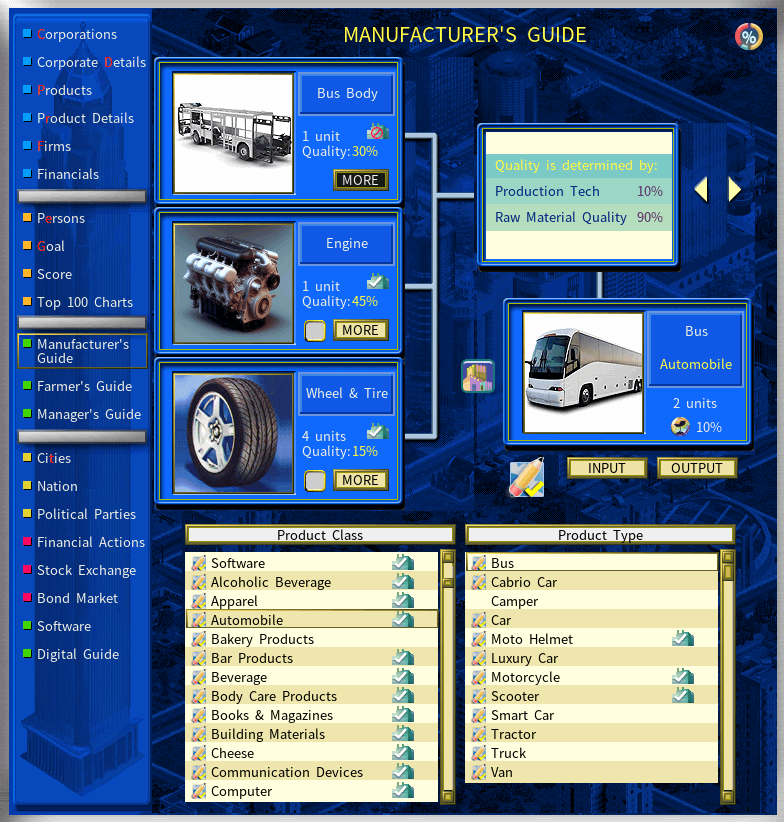This screenshot has height=822, width=784.
Task: Open Farmer's Guide from the sidebar
Action: click(84, 386)
